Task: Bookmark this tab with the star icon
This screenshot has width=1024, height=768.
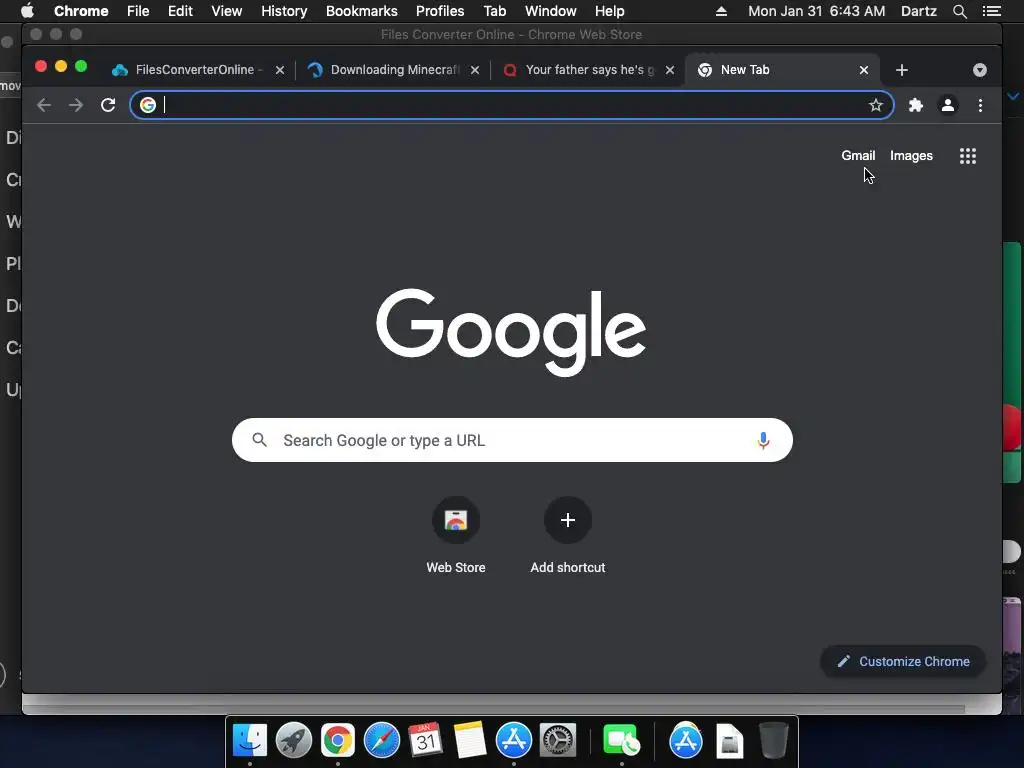Action: pos(876,105)
